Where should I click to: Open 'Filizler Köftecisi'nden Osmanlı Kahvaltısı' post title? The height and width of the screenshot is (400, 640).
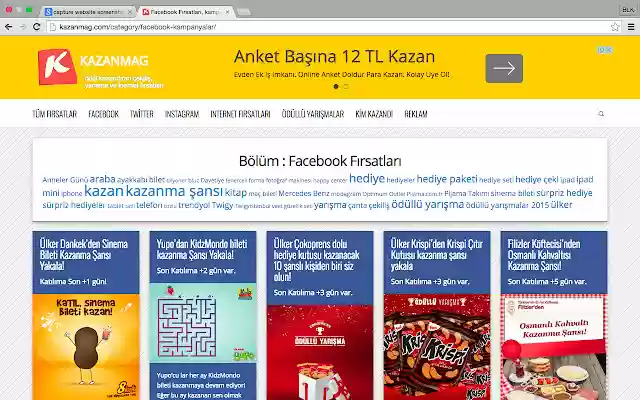(x=544, y=255)
